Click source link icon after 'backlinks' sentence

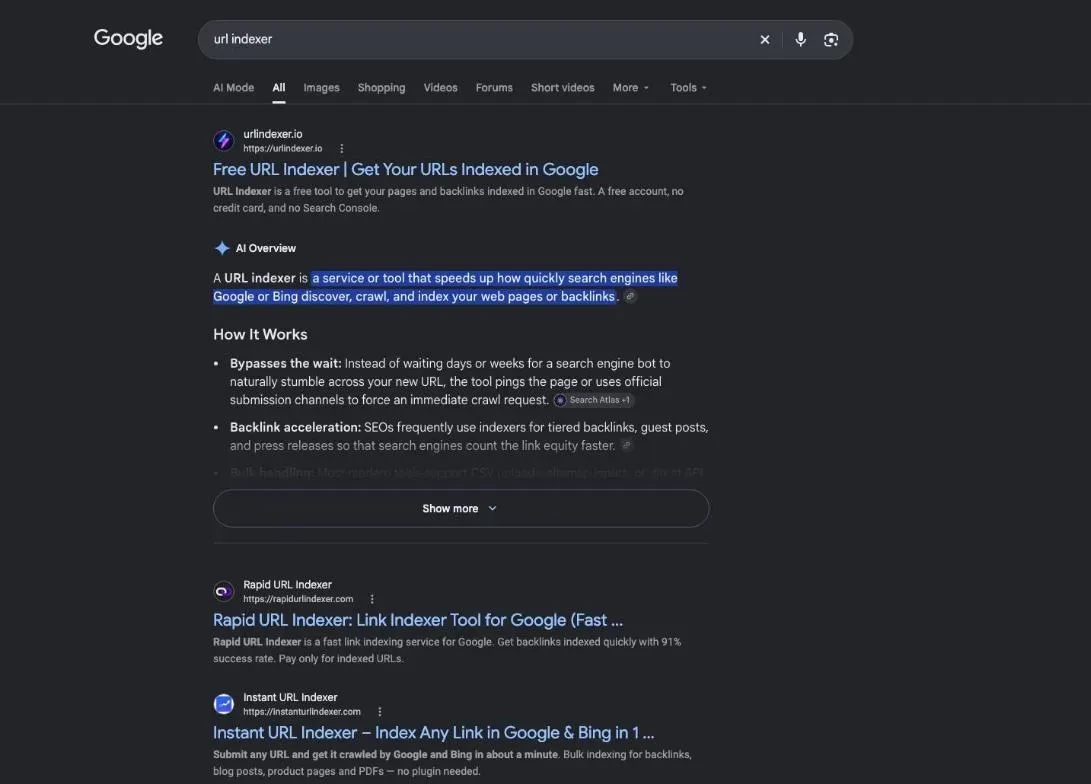(630, 297)
